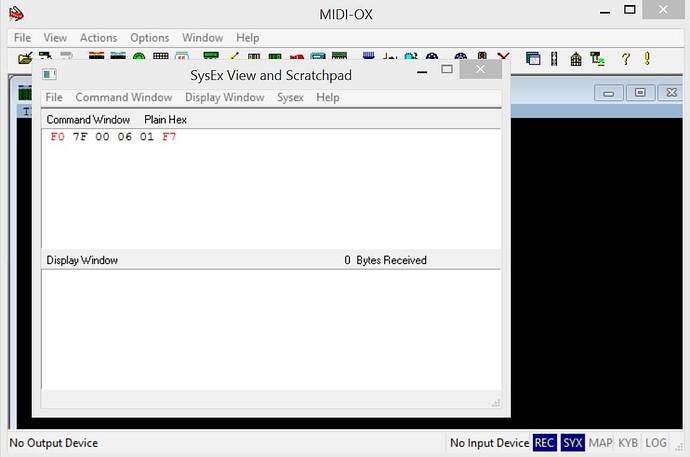Open the Window menu in MIDI-OX
The image size is (690, 457).
pyautogui.click(x=203, y=38)
